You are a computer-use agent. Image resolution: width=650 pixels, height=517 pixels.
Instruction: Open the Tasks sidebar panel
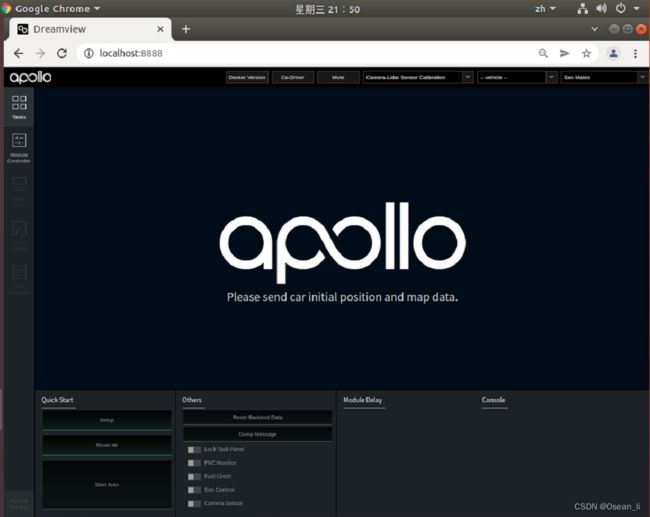tap(19, 107)
